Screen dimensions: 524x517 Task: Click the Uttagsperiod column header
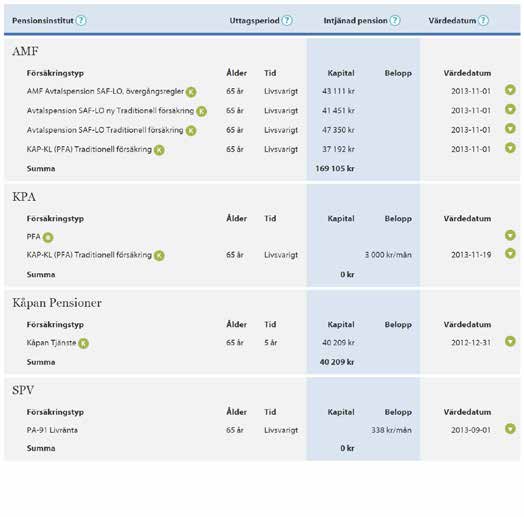click(254, 20)
